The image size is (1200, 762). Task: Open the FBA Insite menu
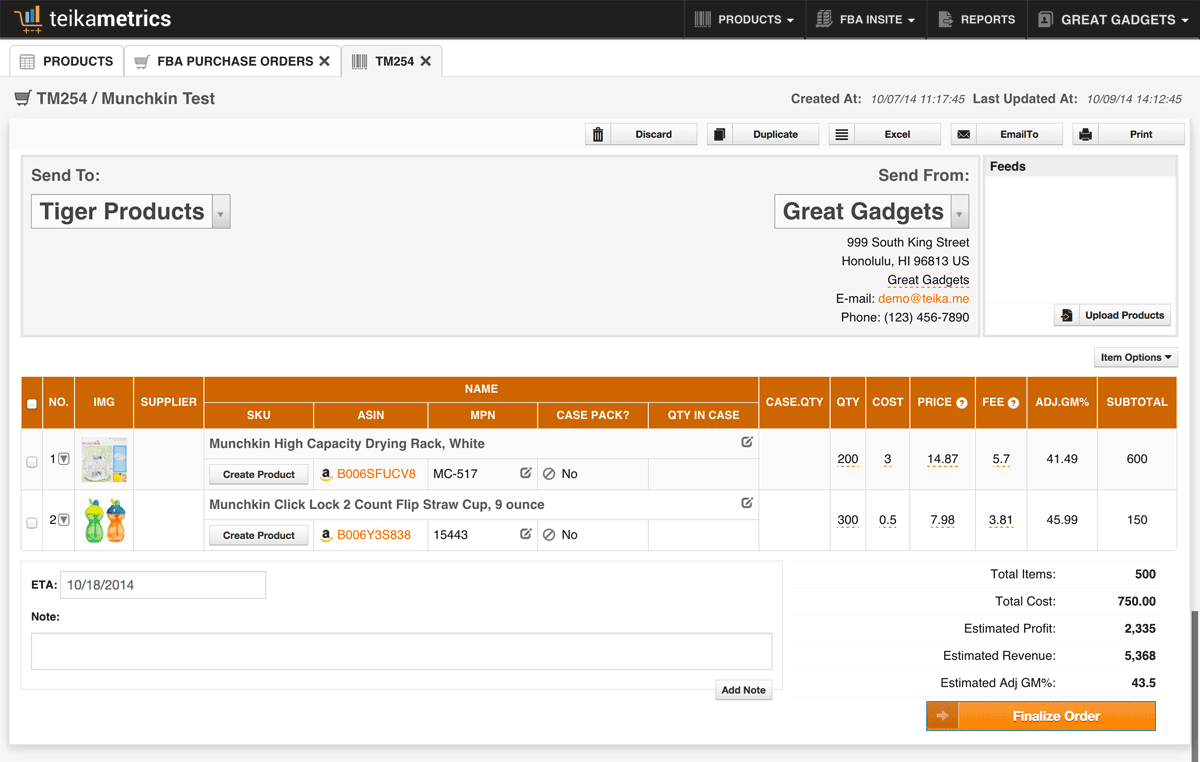(x=866, y=19)
